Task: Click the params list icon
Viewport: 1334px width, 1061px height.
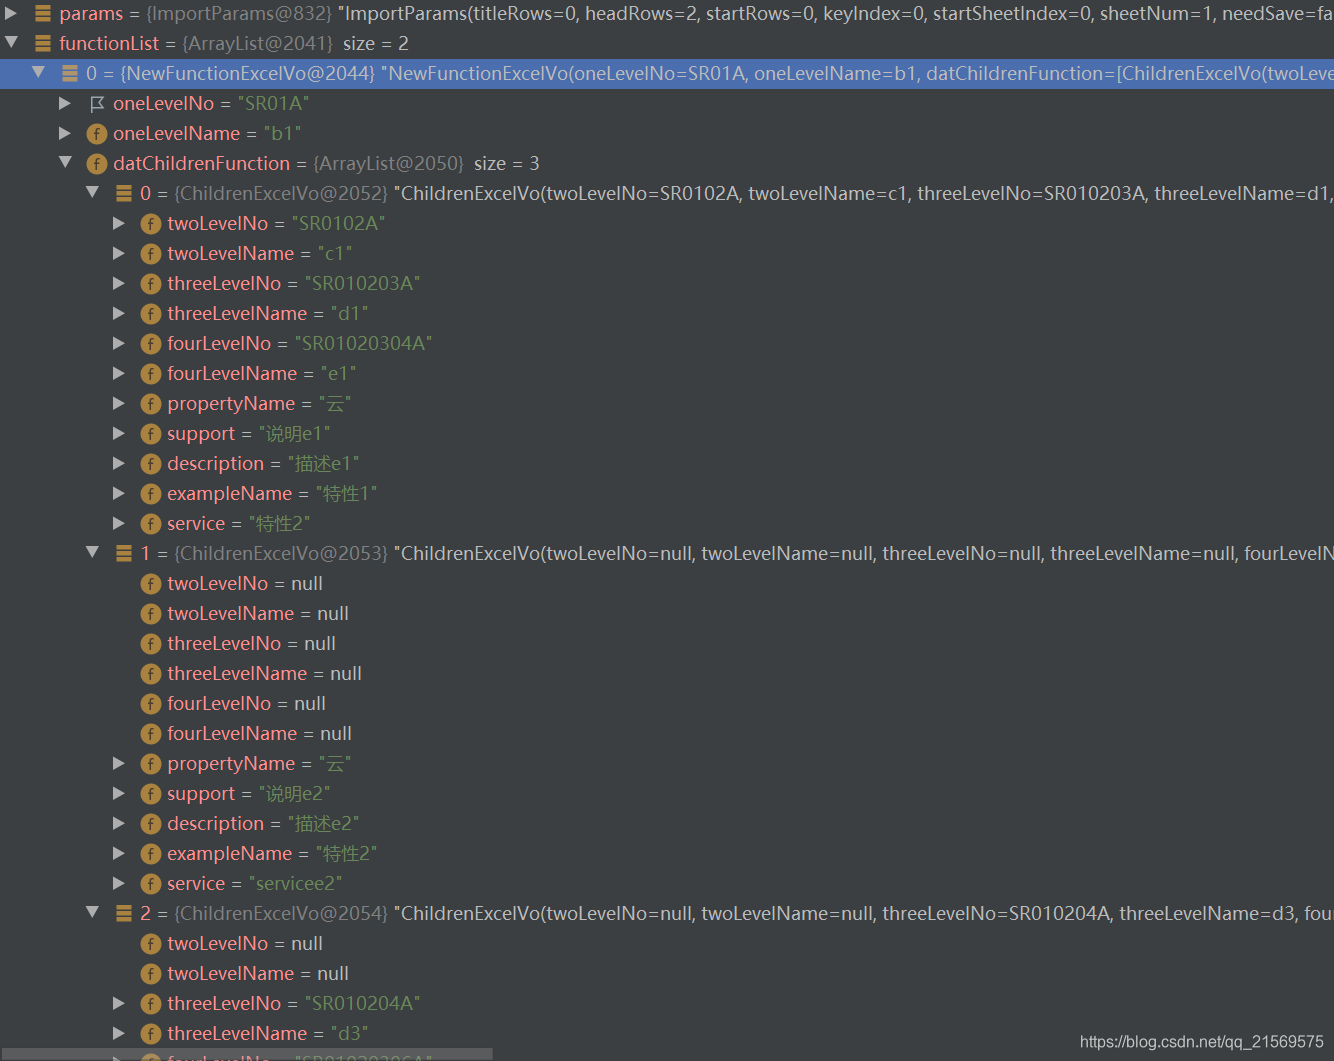Action: click(x=43, y=14)
